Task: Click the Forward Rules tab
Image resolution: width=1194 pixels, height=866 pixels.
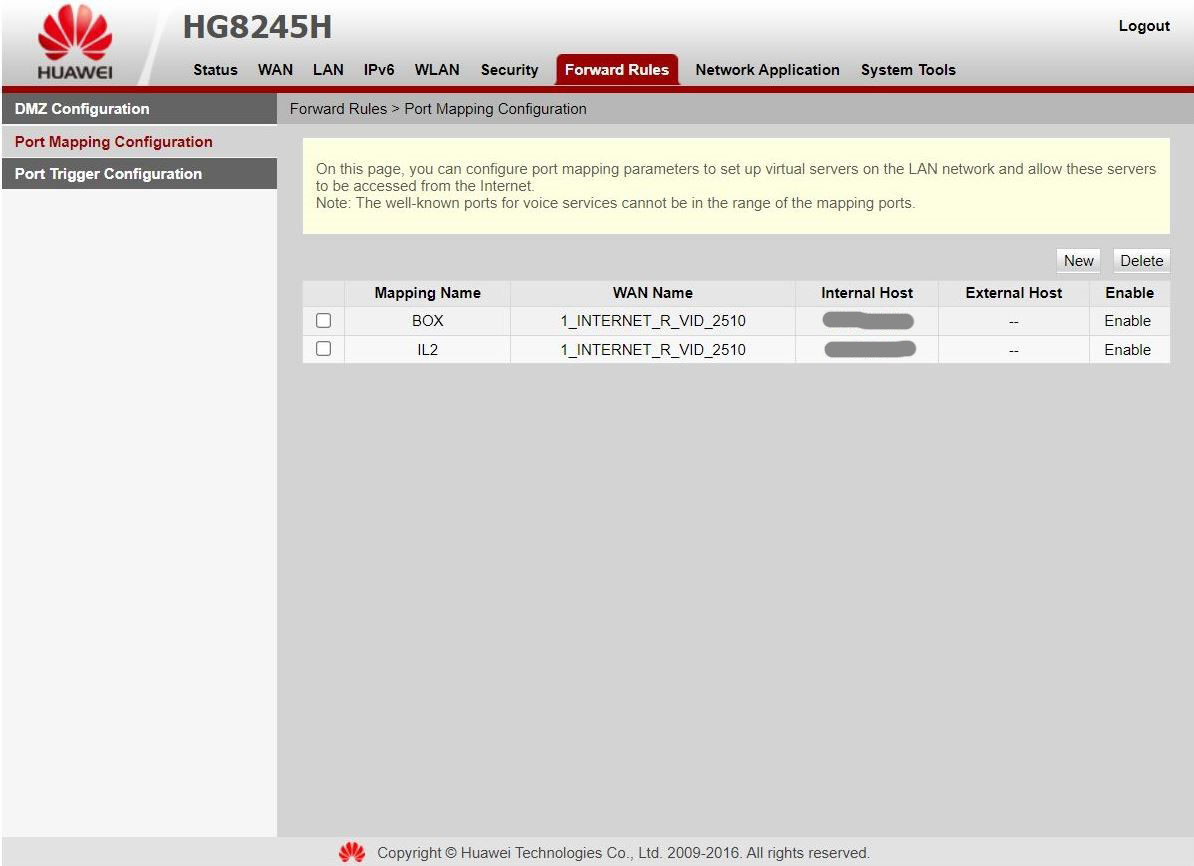Action: [617, 70]
